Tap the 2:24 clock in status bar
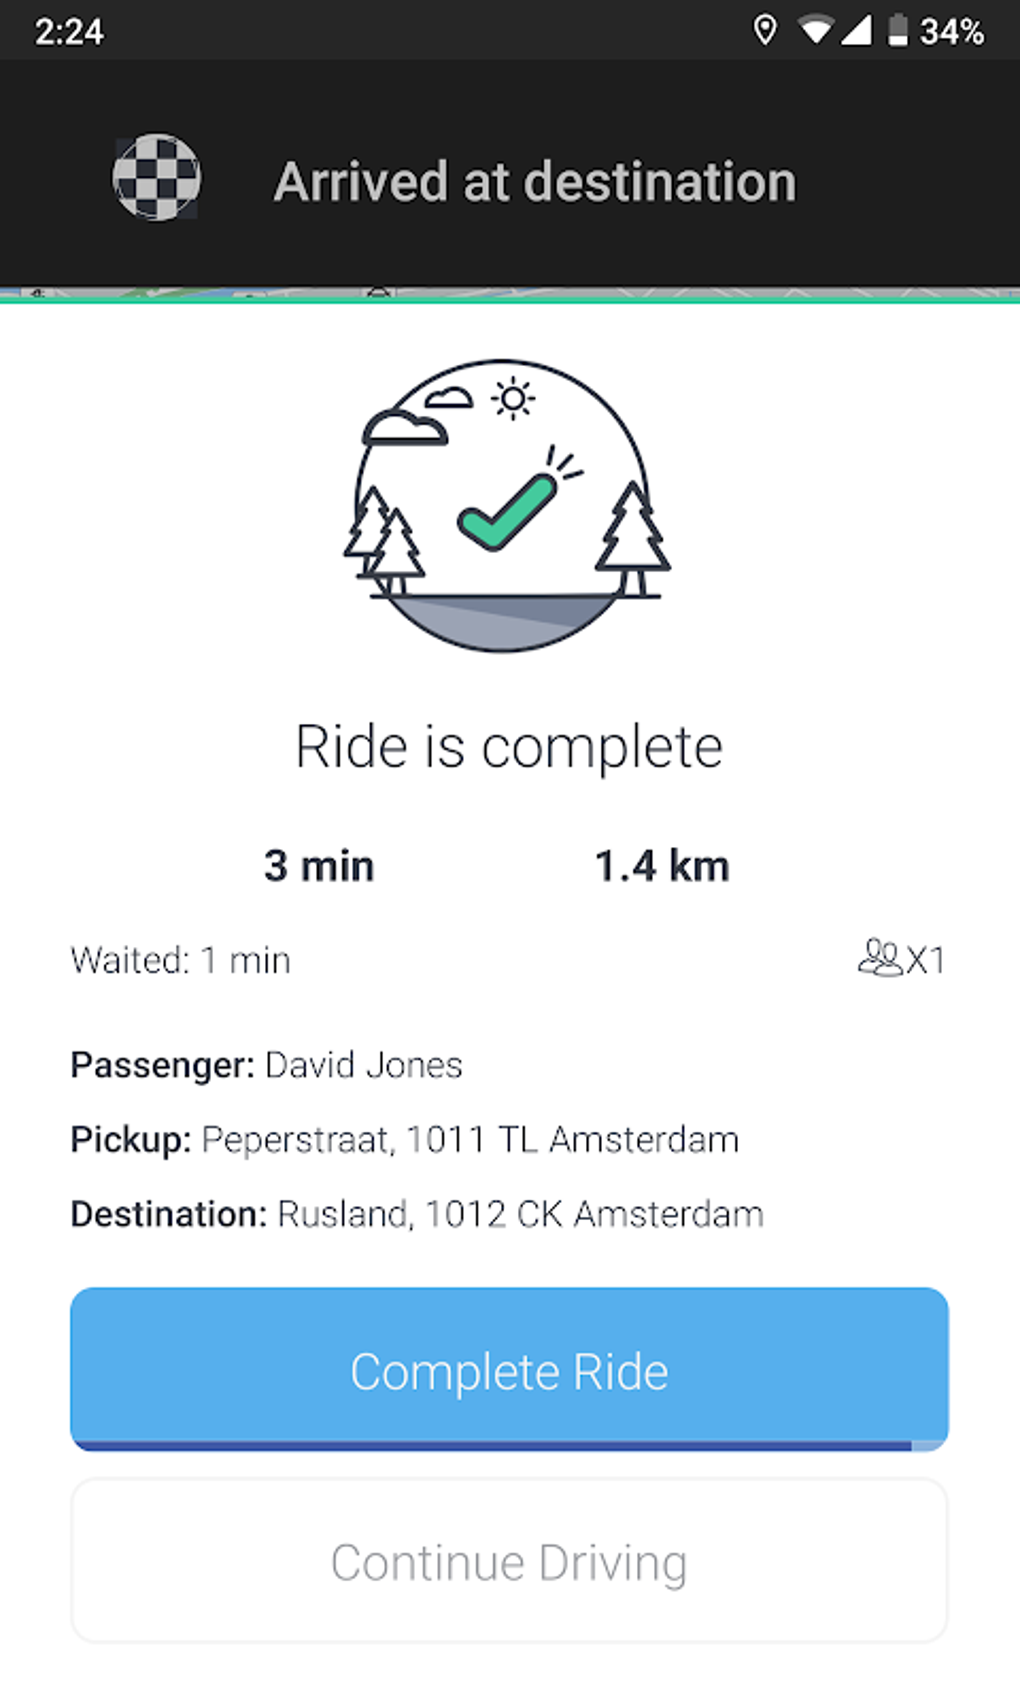This screenshot has width=1020, height=1689. coord(69,32)
